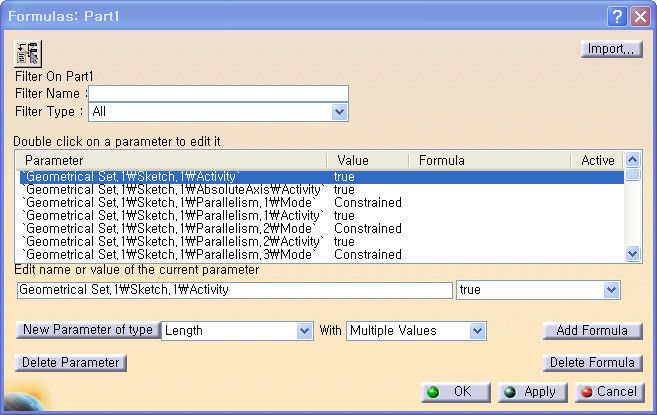
Task: Click the parameter list scroll-down arrow
Action: tap(633, 254)
